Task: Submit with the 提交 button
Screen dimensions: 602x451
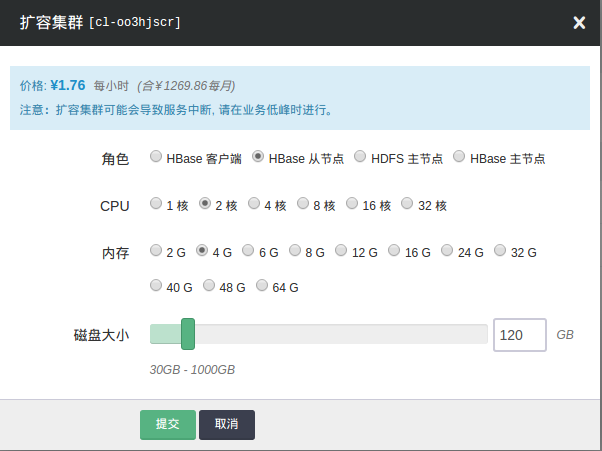Action: click(x=167, y=424)
